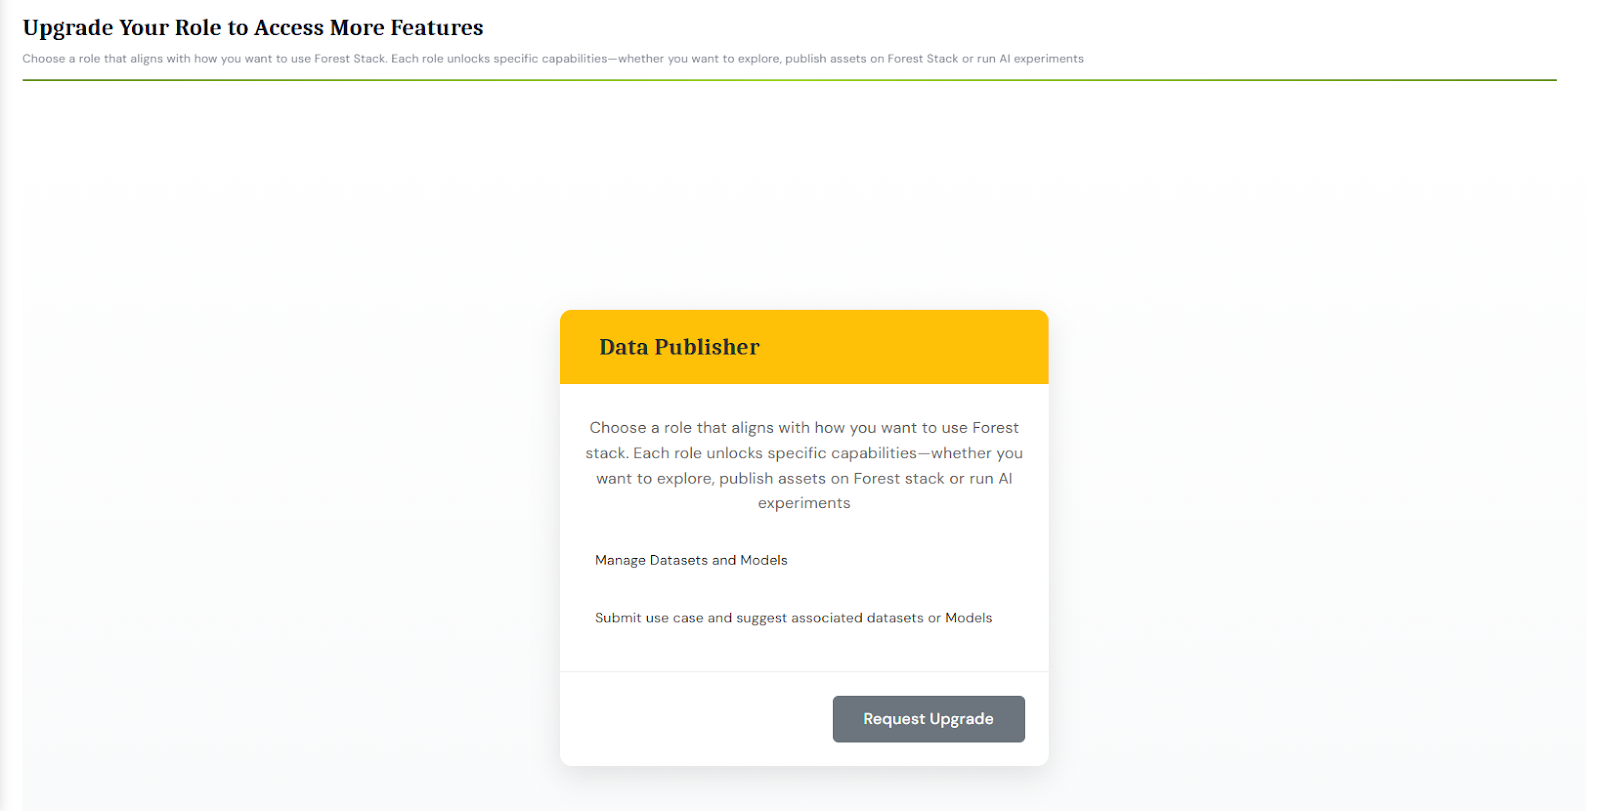Click the narrow left edge sidebar strip

pos(10,450)
